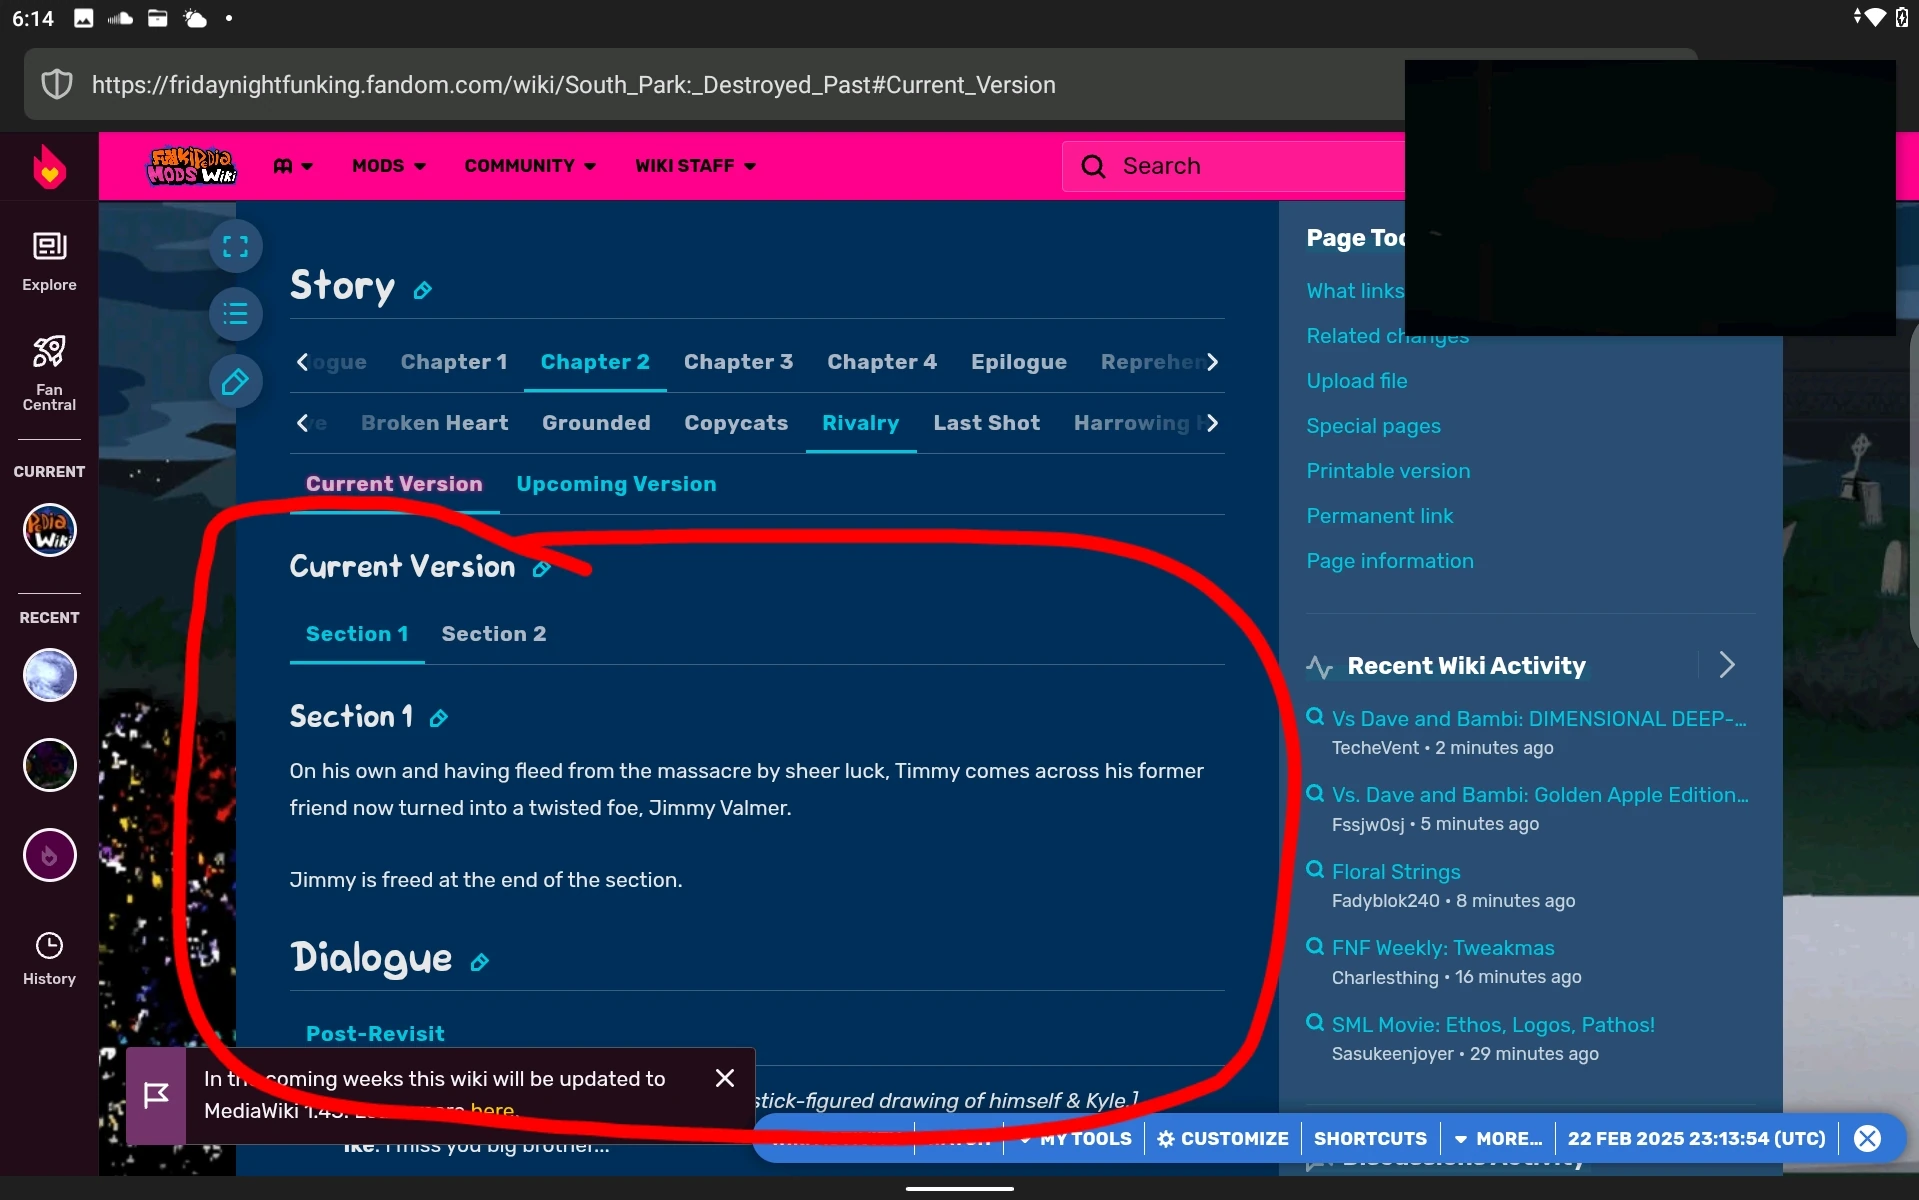The height and width of the screenshot is (1200, 1919).
Task: Switch to the Upcoming Version tab
Action: 616,484
